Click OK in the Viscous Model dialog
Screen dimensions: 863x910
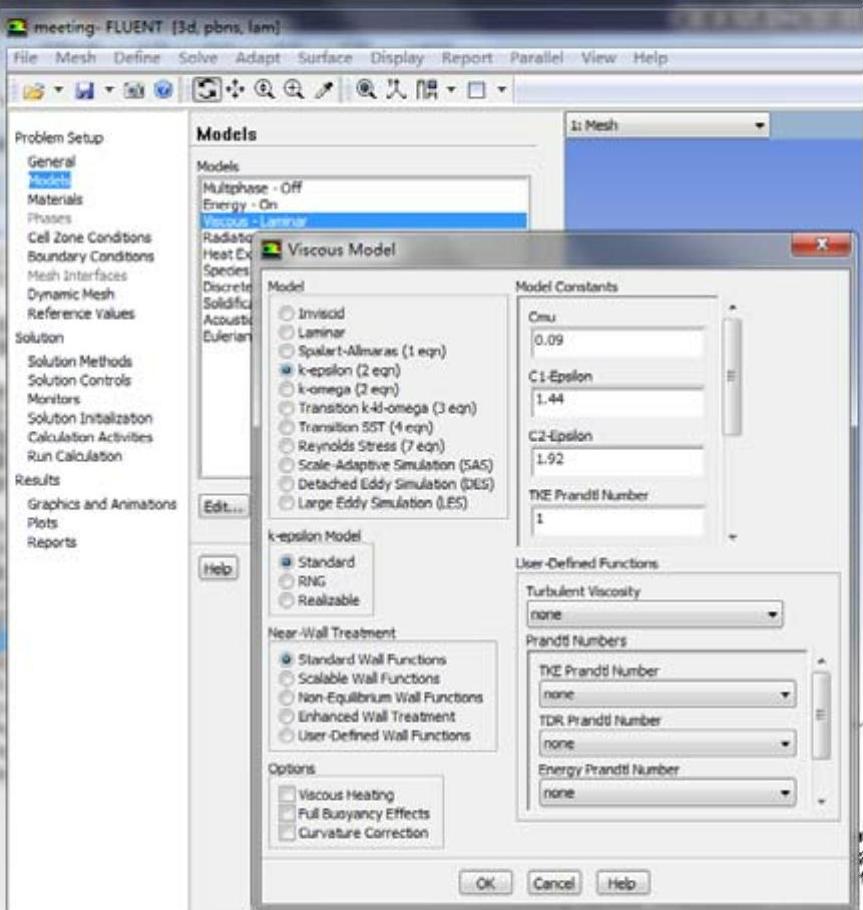[x=485, y=883]
